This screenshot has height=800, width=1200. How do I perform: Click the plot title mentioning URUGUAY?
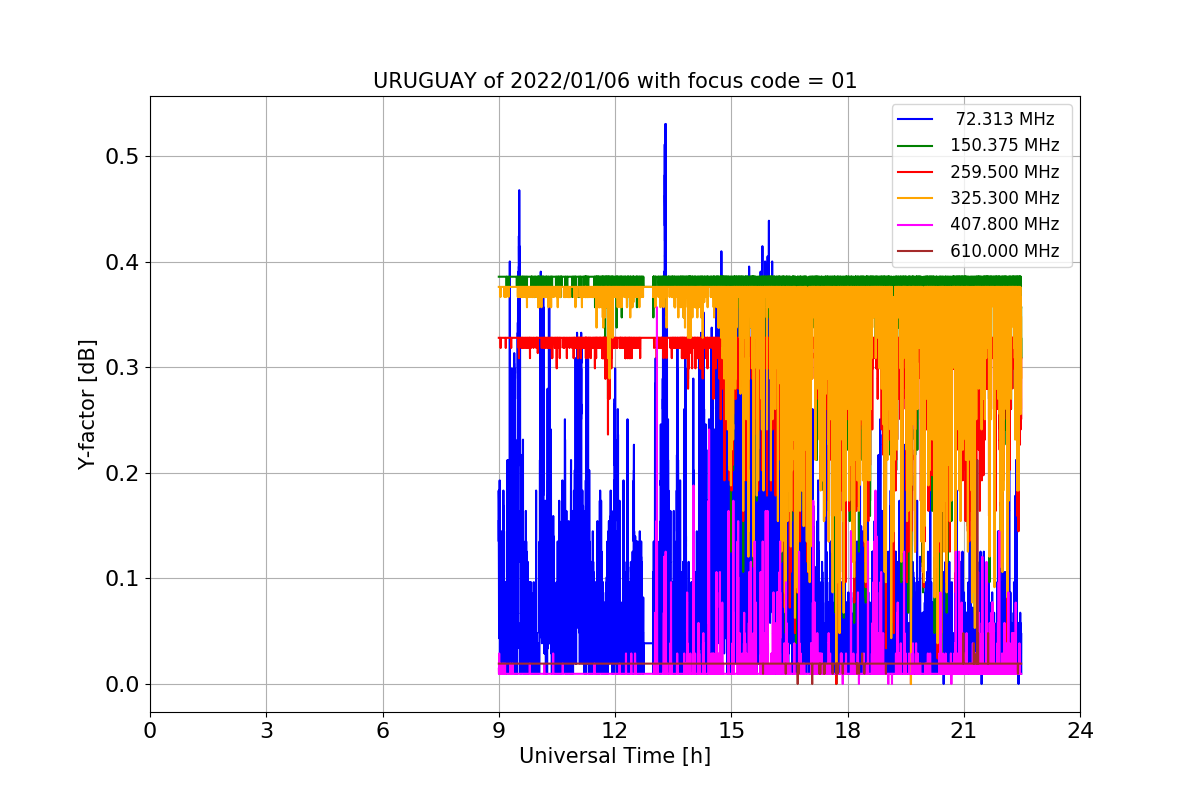pos(615,81)
